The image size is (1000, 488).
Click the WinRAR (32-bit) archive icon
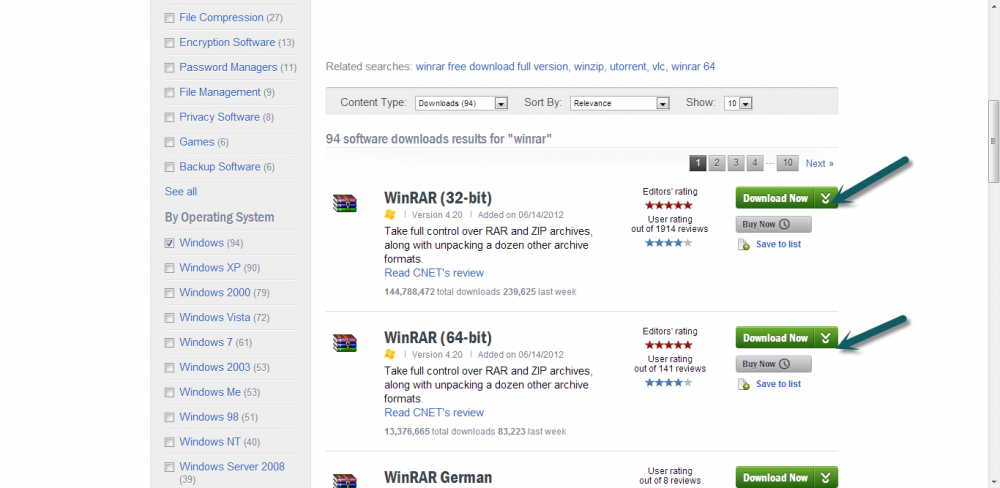344,203
